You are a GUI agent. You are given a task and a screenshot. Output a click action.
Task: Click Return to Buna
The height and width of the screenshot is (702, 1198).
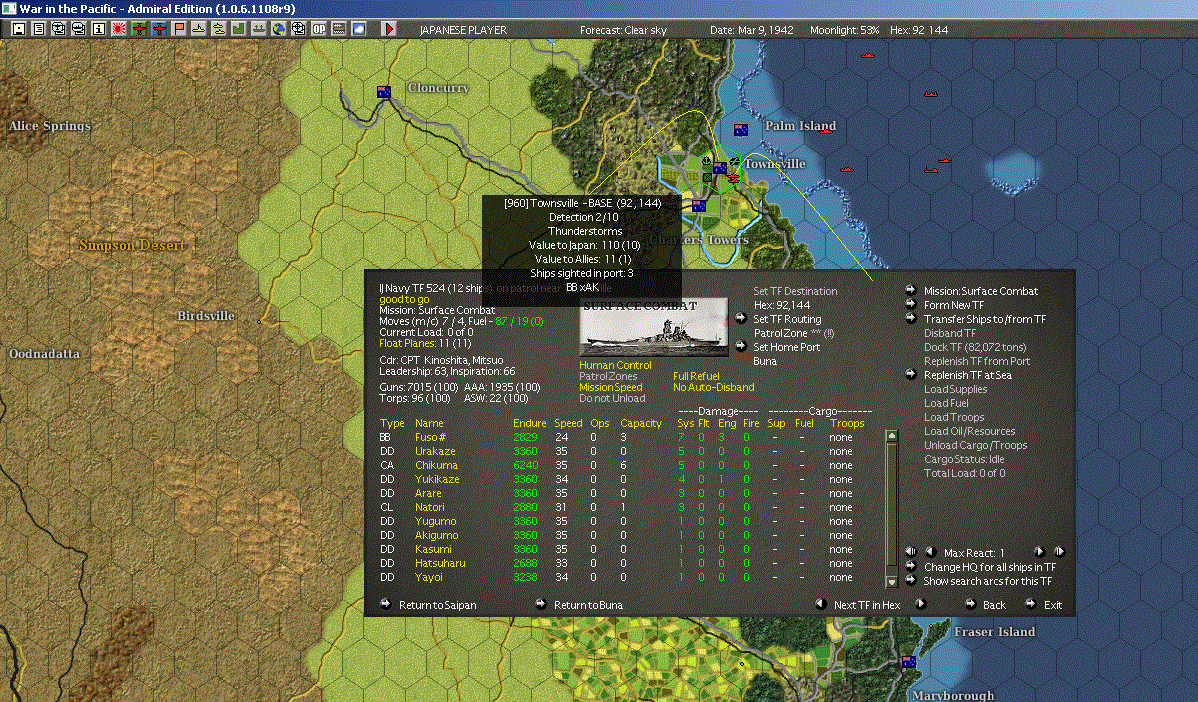click(x=588, y=605)
